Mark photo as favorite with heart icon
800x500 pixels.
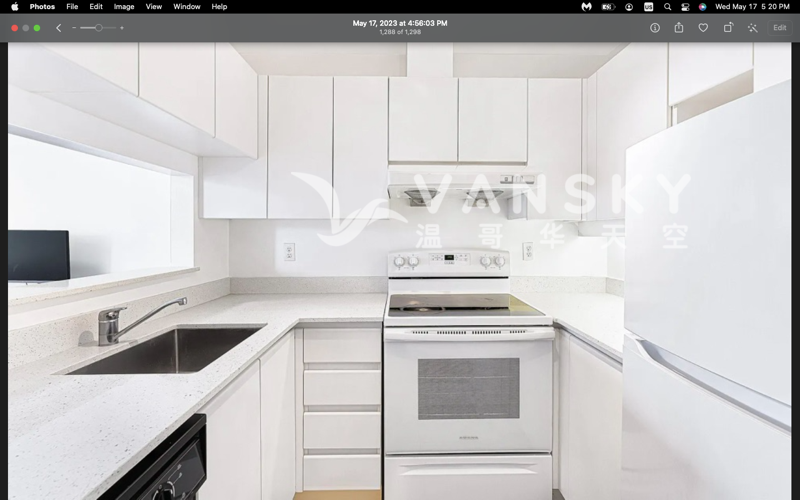coord(703,28)
